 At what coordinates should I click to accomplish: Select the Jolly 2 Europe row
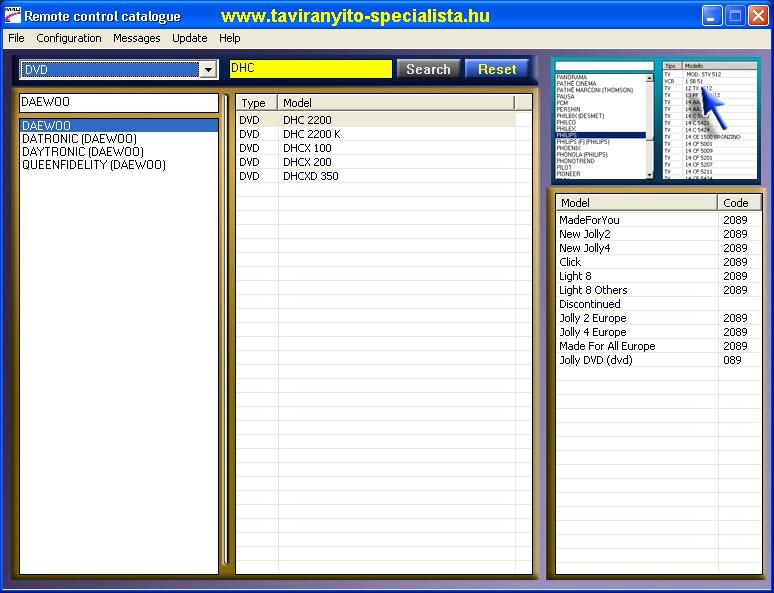[658, 318]
